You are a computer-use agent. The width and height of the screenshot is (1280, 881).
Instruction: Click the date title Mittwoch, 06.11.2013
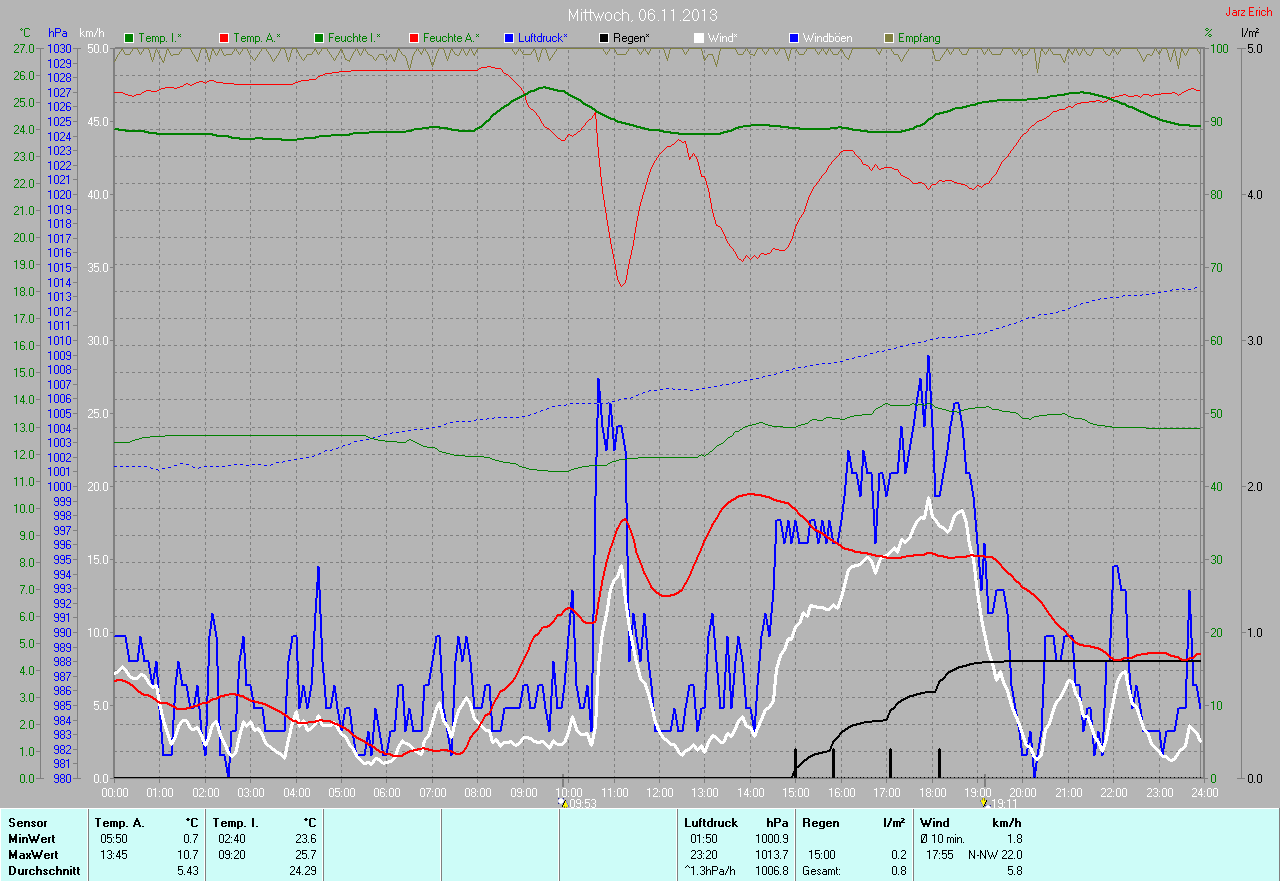[642, 15]
